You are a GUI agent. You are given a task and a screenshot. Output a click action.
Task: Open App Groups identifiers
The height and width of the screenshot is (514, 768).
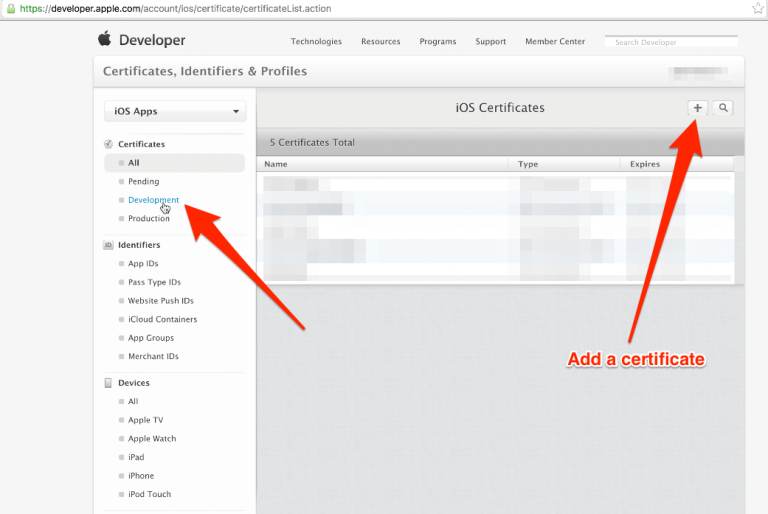(x=151, y=338)
